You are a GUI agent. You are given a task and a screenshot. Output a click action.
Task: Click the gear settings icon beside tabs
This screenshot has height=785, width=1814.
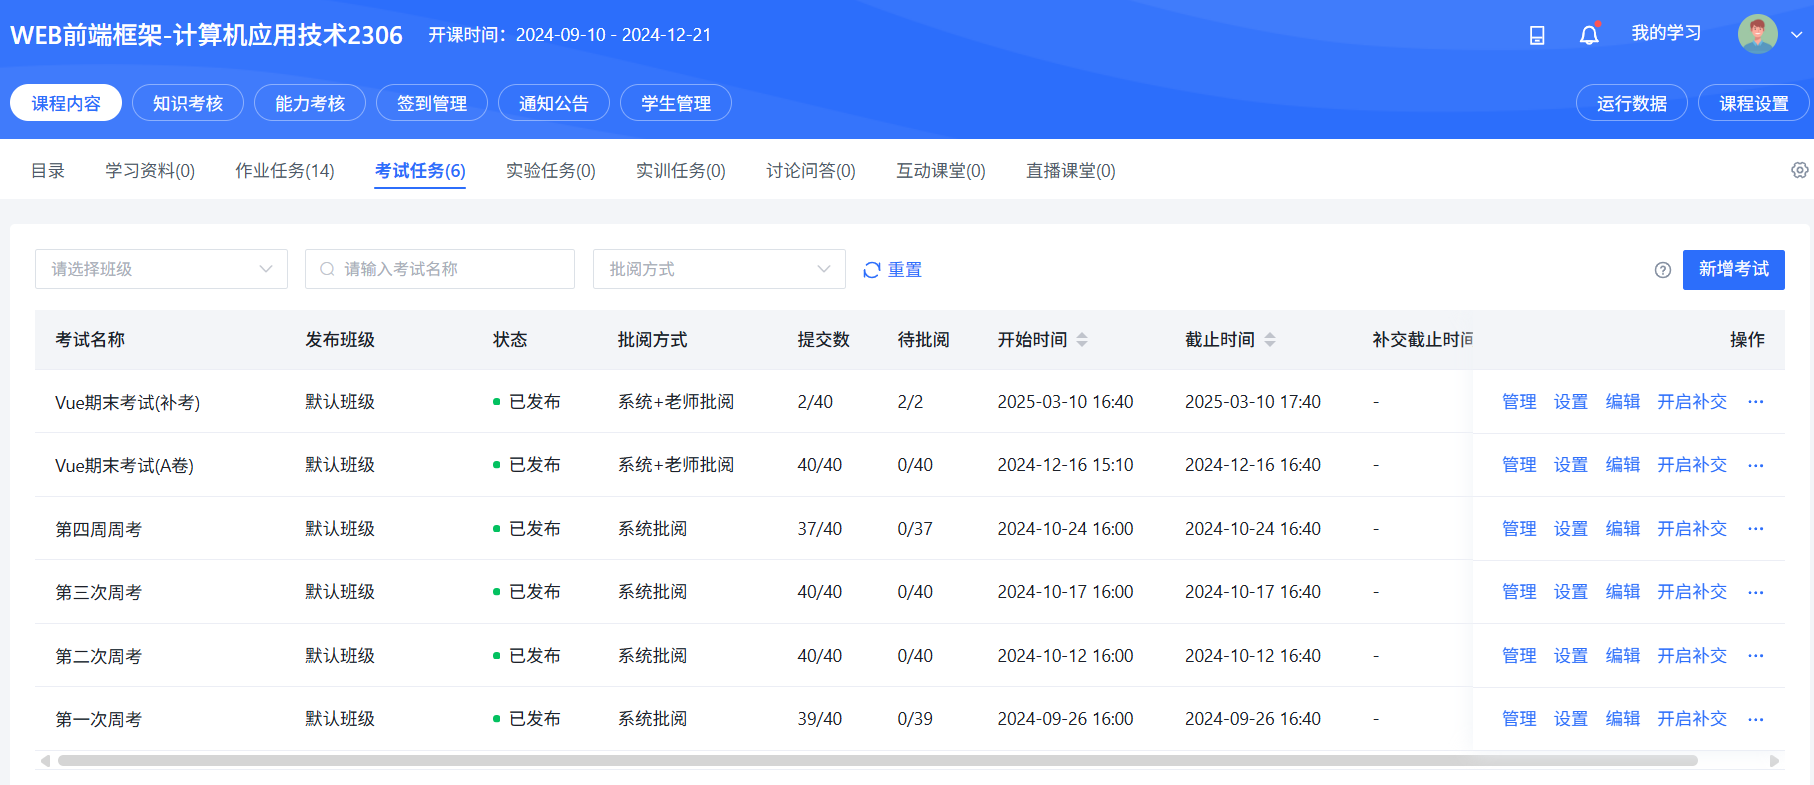[1799, 170]
